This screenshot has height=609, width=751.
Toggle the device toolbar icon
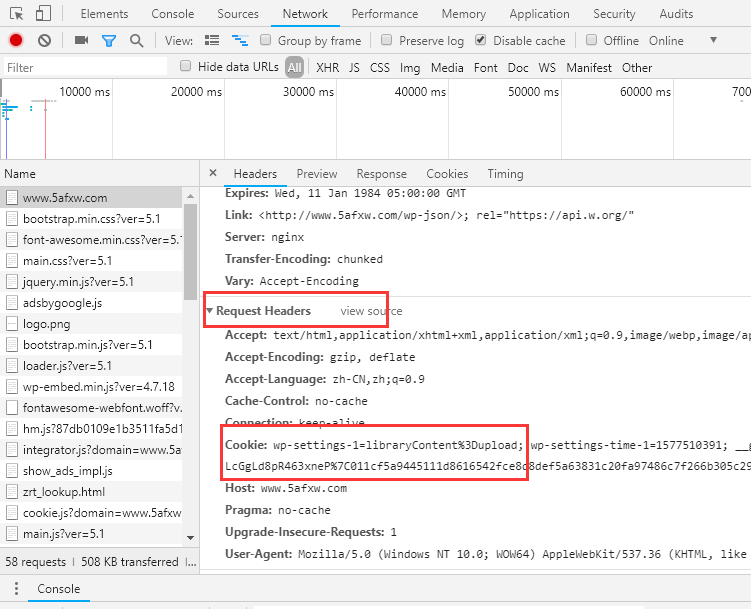[43, 13]
